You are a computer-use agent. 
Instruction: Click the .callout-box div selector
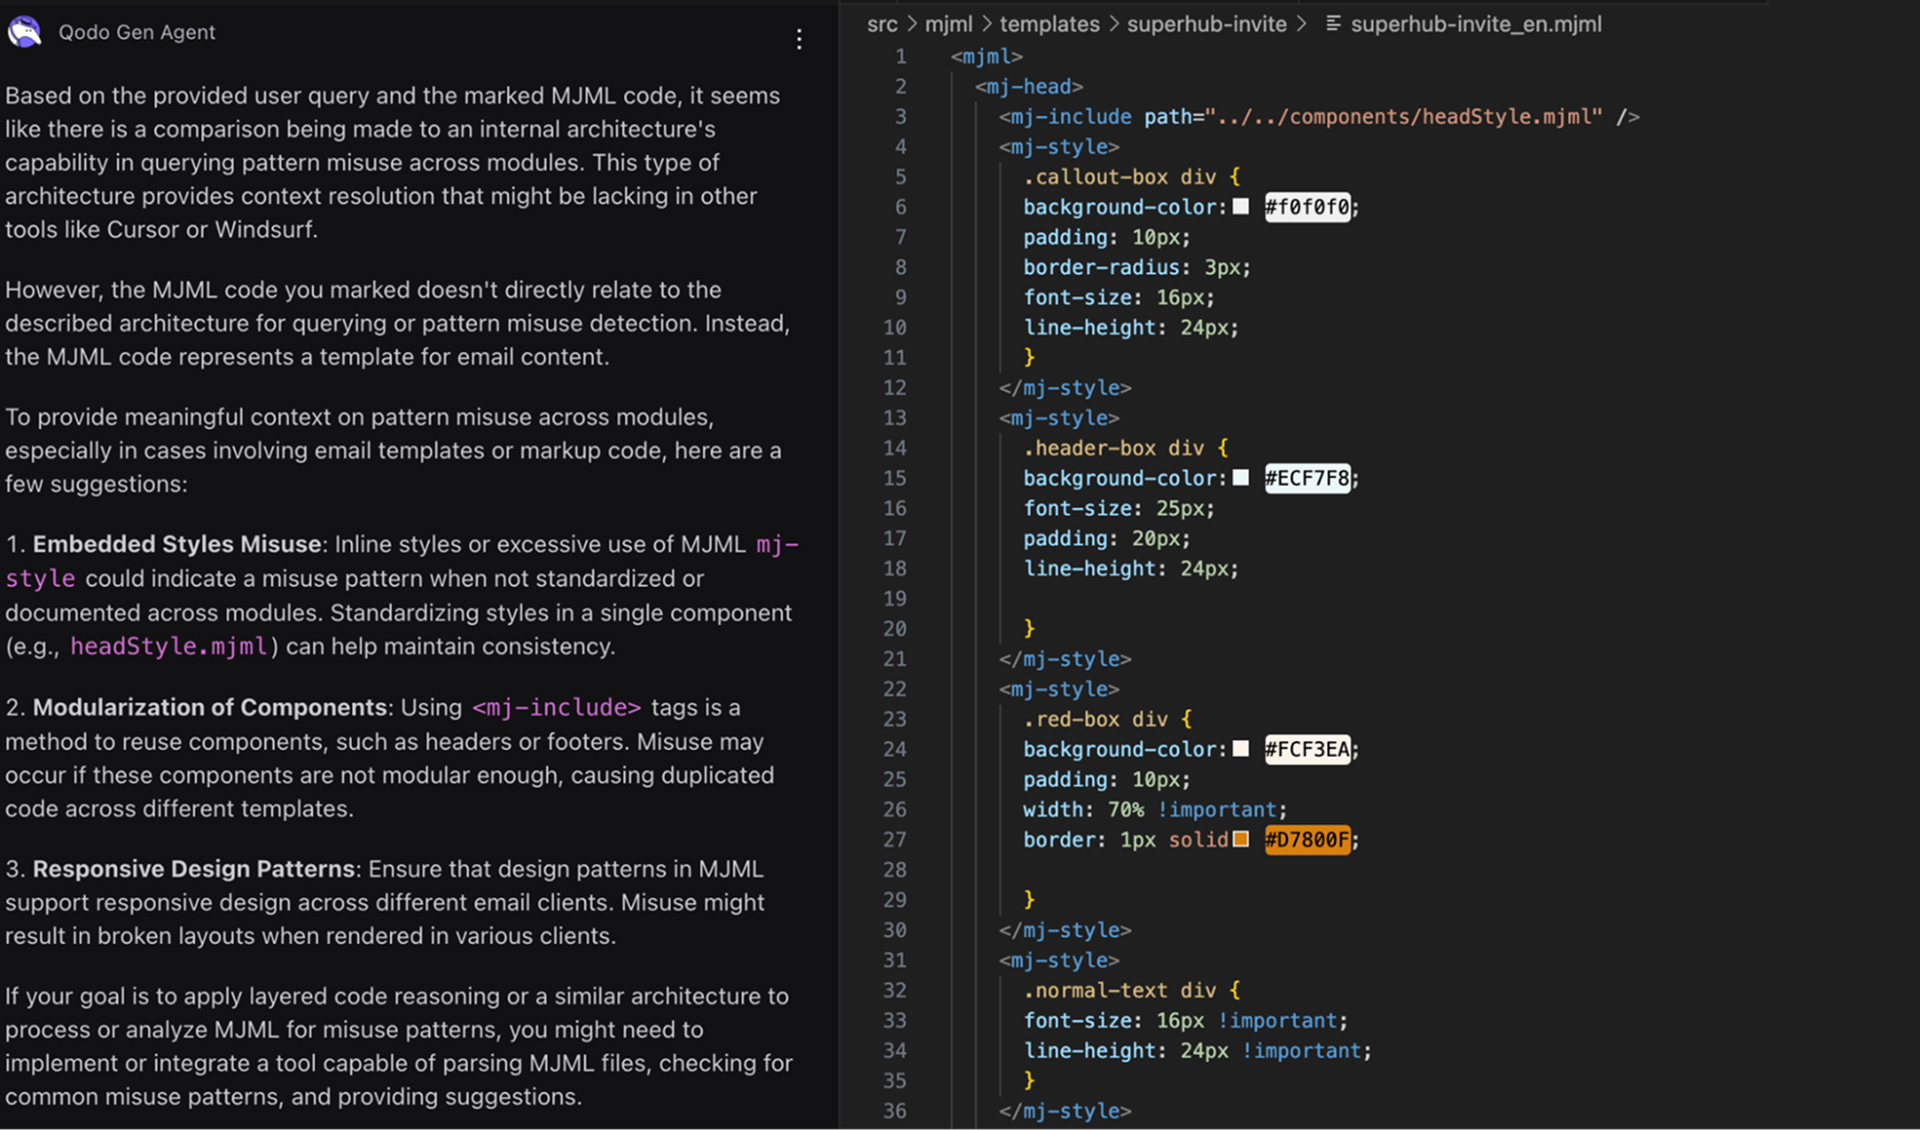click(x=1120, y=176)
